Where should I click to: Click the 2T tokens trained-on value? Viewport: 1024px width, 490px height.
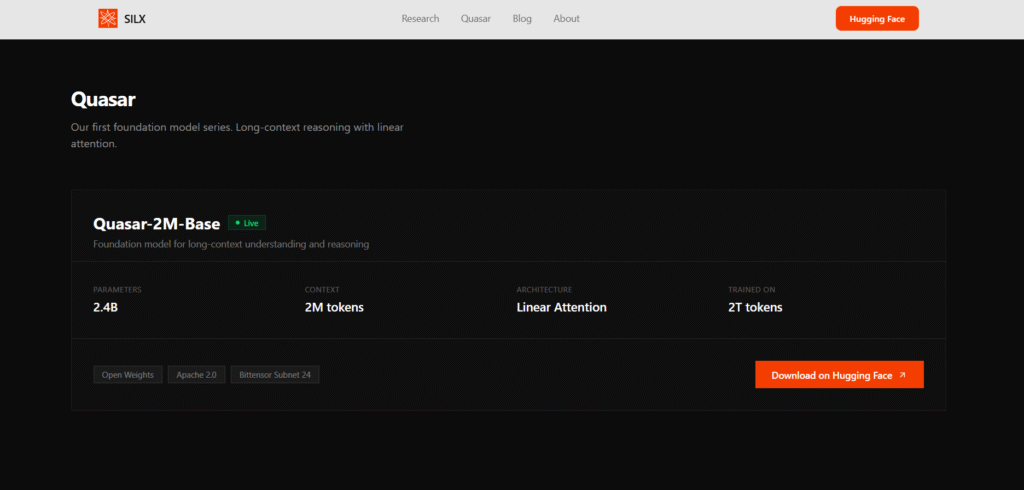[x=755, y=307]
